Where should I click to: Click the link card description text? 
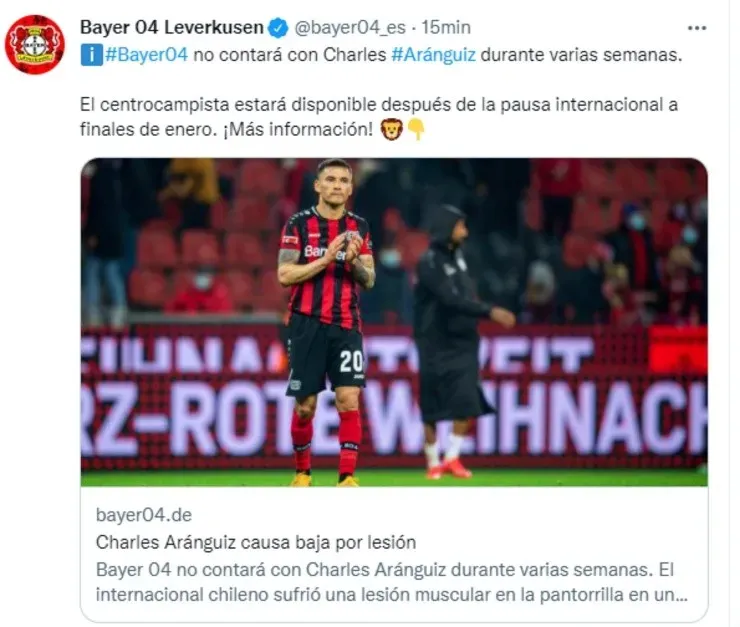click(x=392, y=582)
